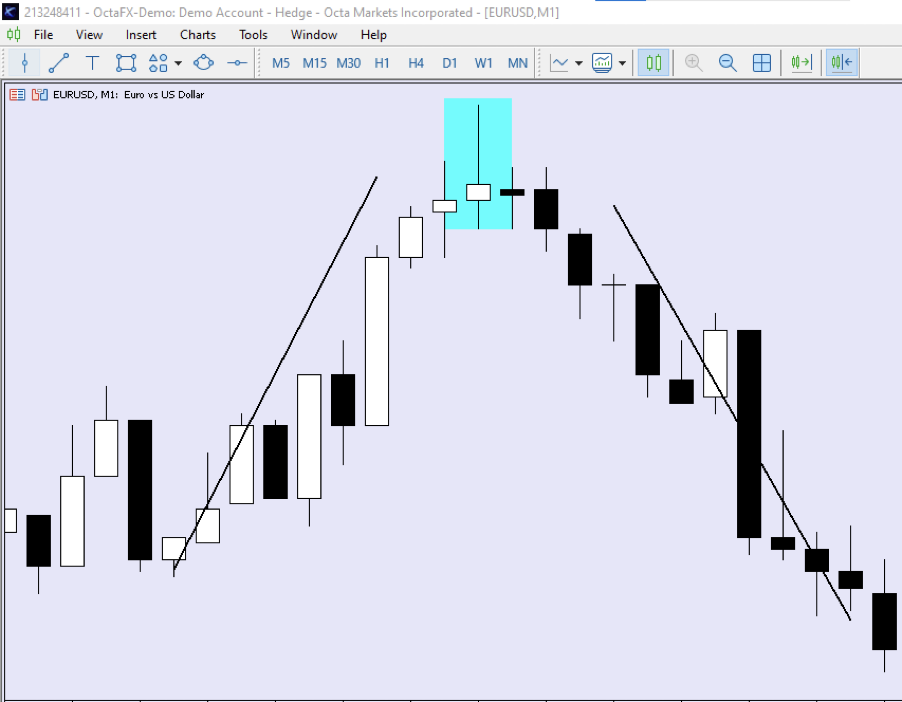The width and height of the screenshot is (902, 702).
Task: Switch to MN timeframe
Action: coord(518,63)
